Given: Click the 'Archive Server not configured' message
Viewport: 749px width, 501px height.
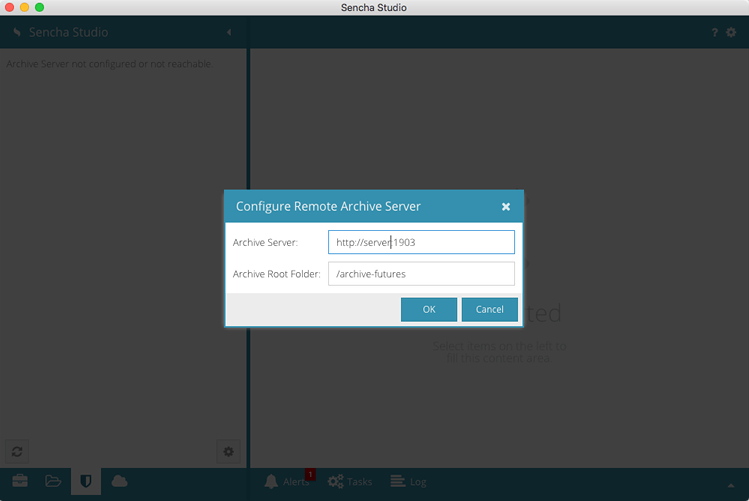Looking at the screenshot, I should point(109,64).
